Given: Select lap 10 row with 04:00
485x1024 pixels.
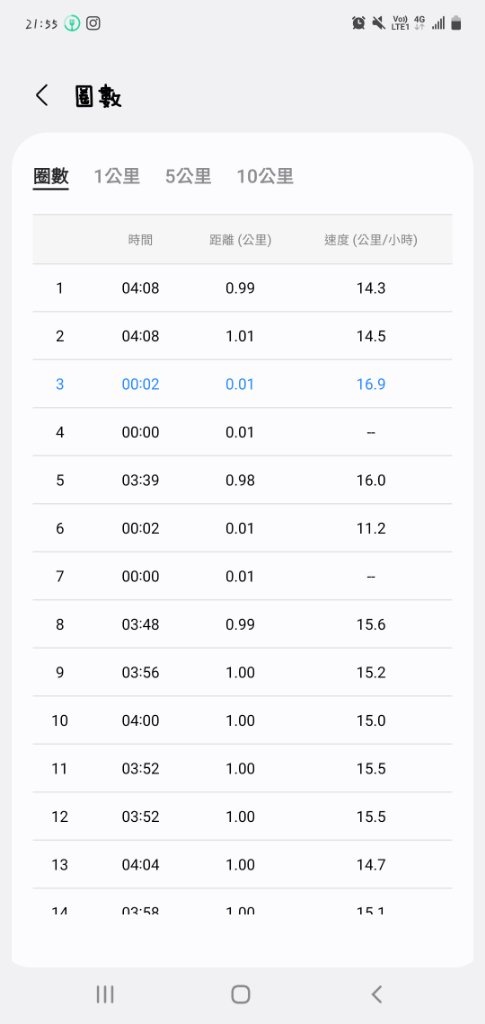Looking at the screenshot, I should 242,720.
